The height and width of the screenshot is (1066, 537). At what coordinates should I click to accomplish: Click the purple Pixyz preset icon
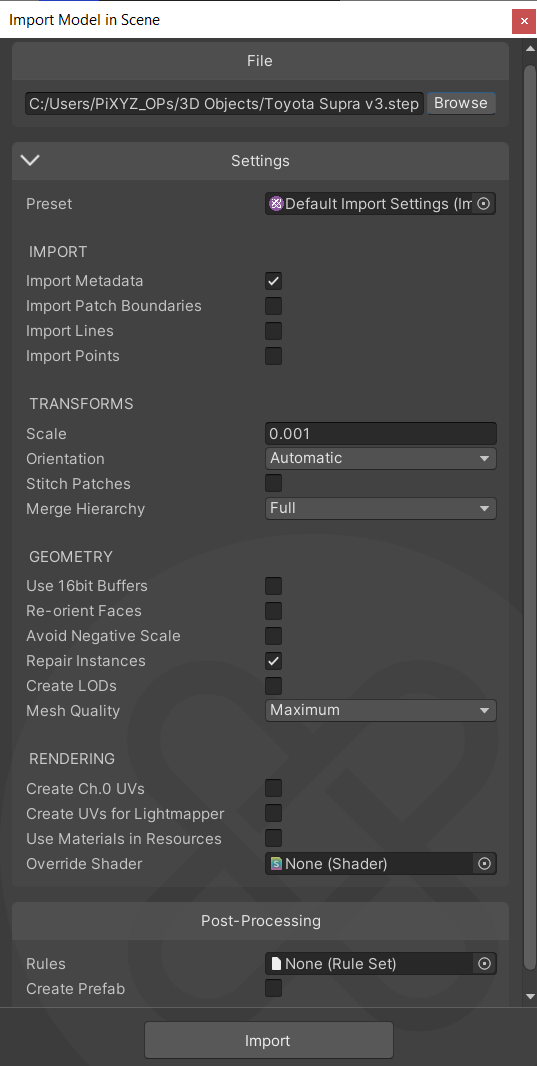click(x=276, y=203)
